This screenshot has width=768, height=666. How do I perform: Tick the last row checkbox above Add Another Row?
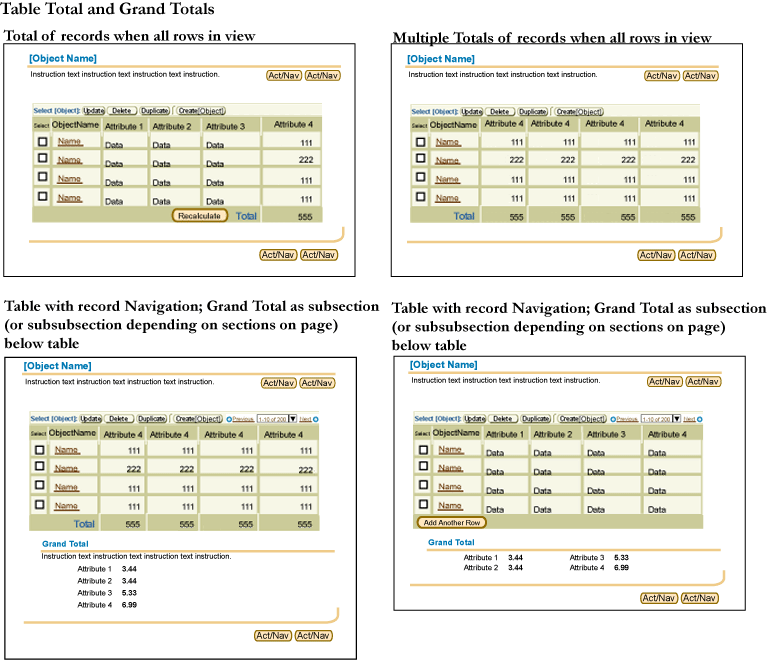(424, 503)
